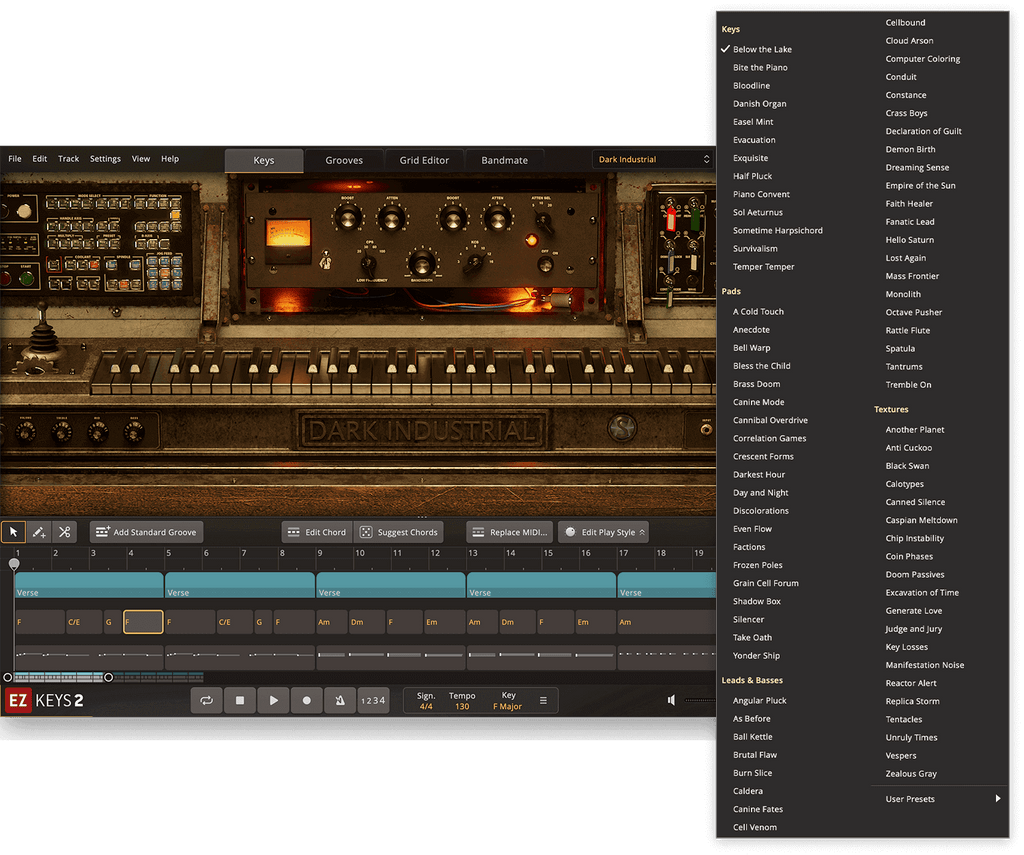Open the song settings hamburger menu
Image resolution: width=1024 pixels, height=855 pixels.
(x=543, y=700)
